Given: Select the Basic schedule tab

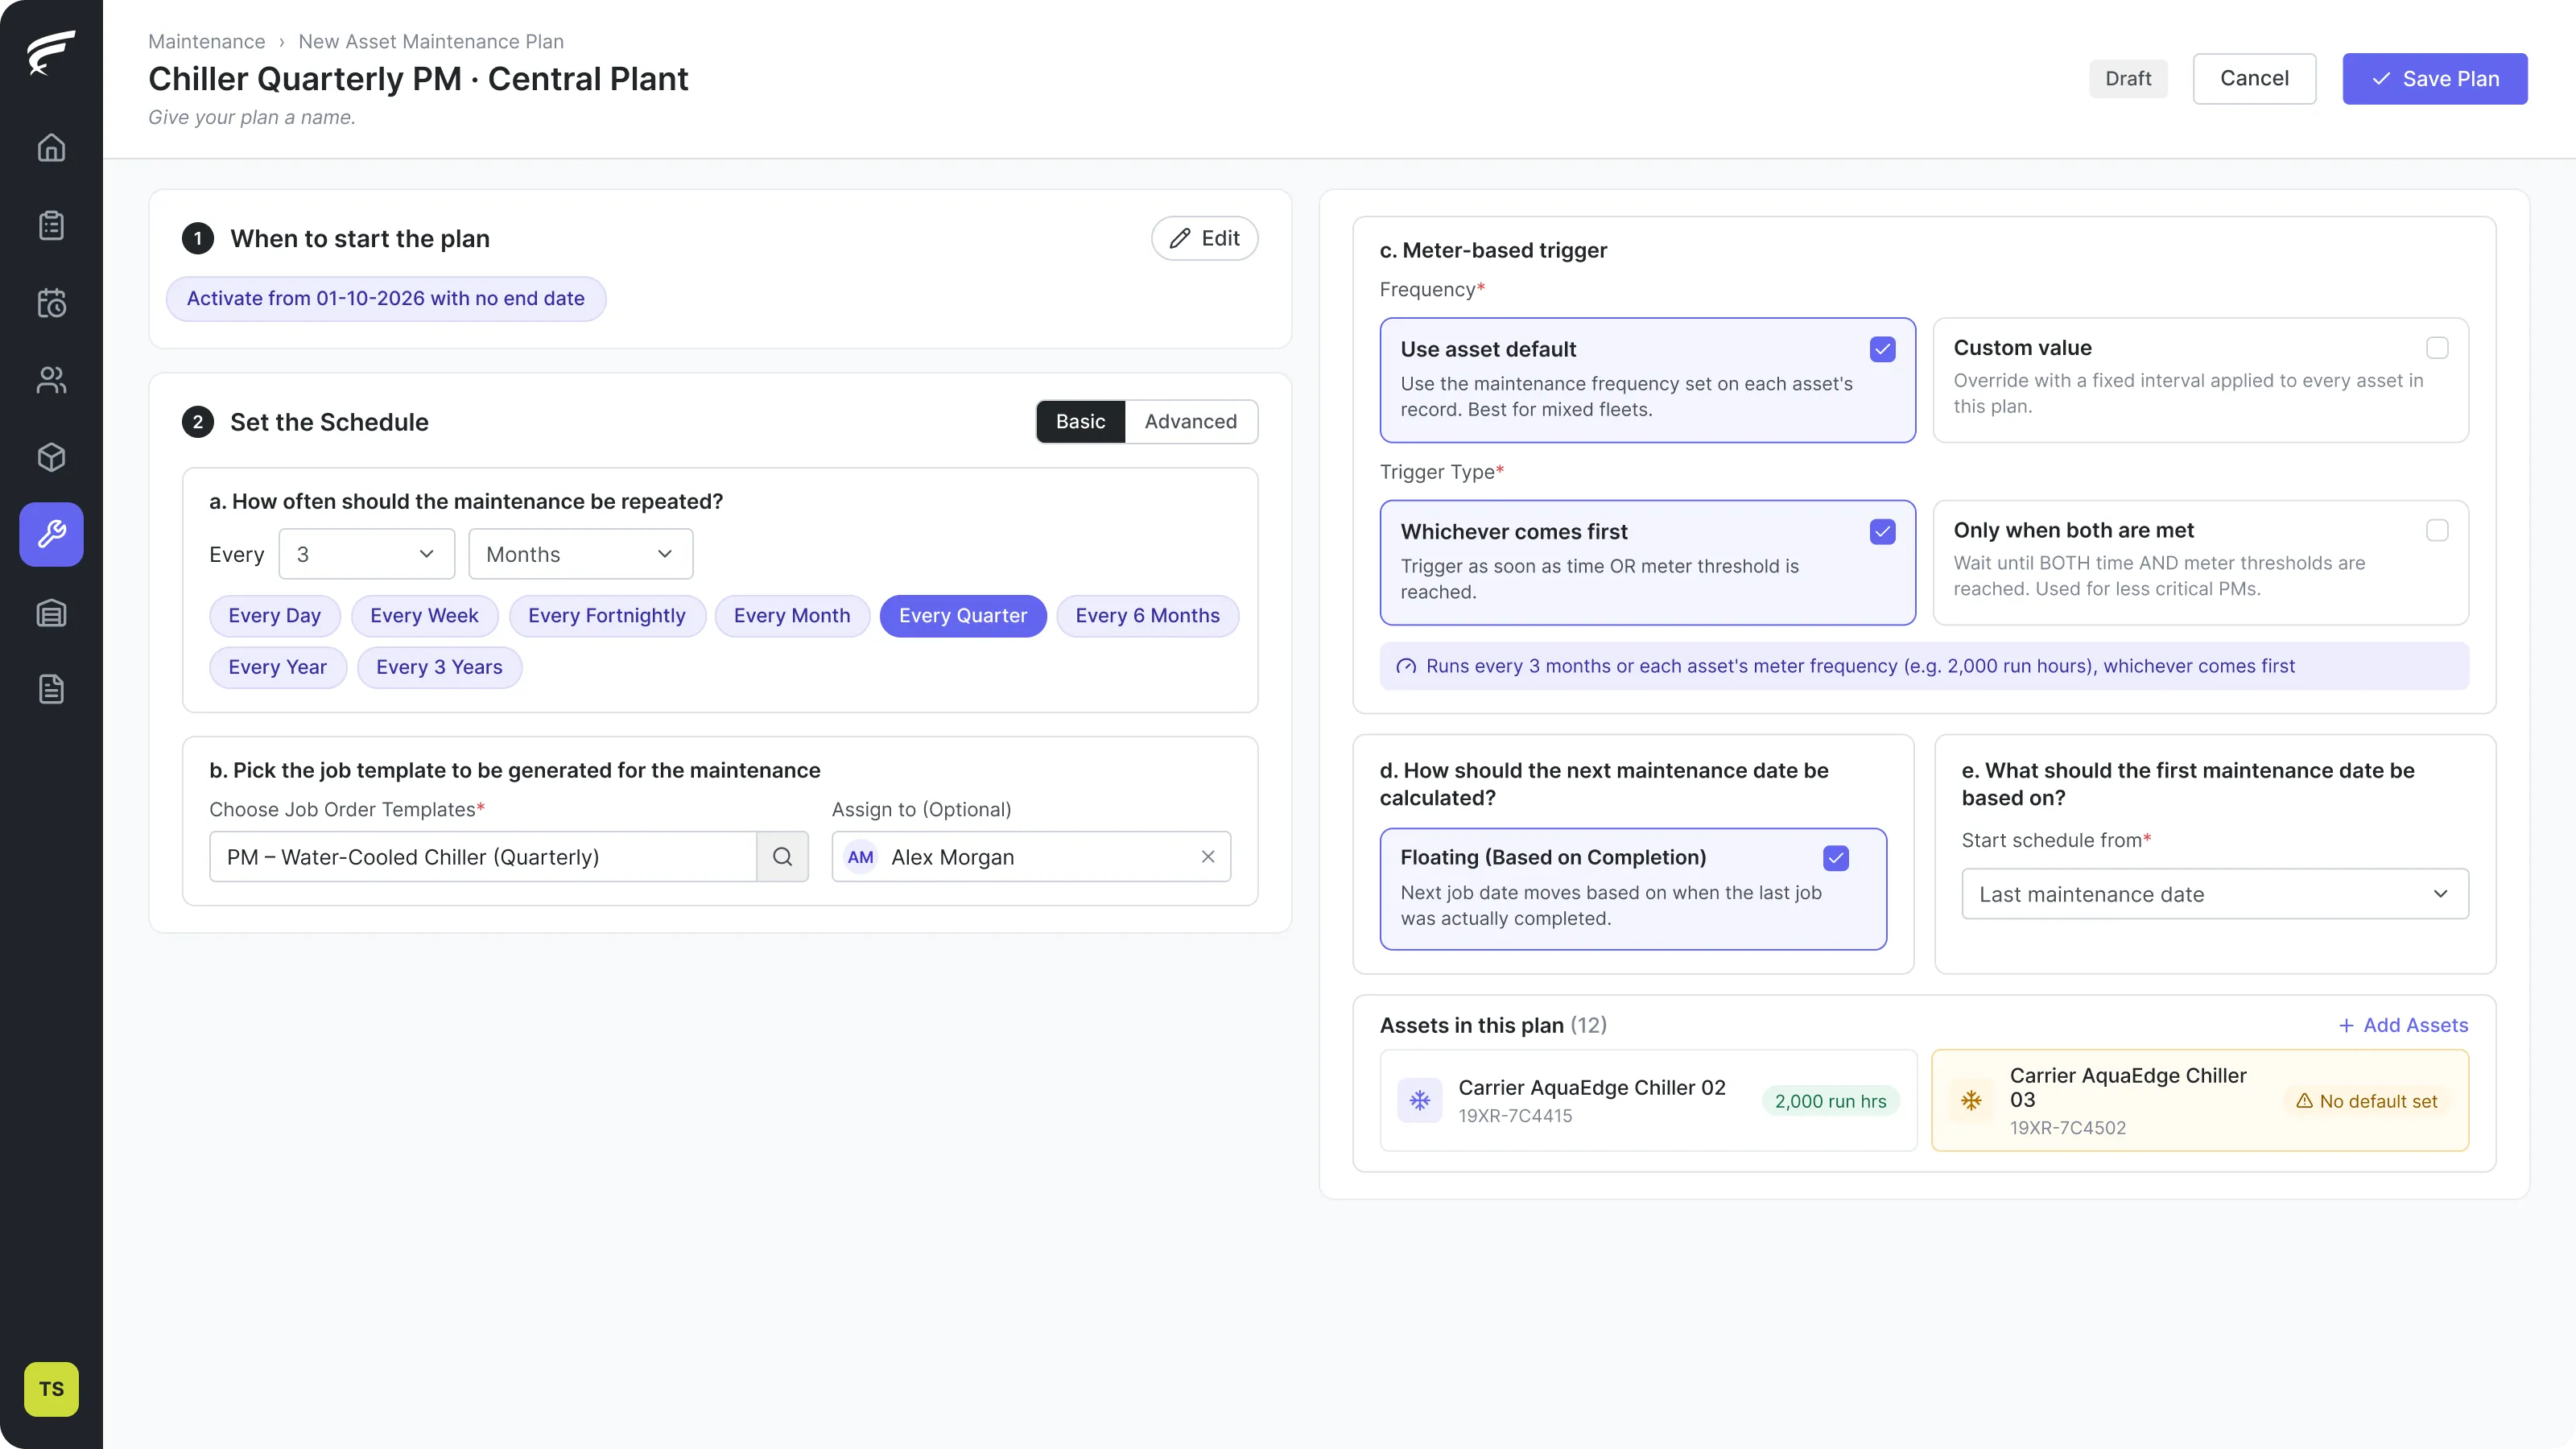Looking at the screenshot, I should click(x=1080, y=422).
